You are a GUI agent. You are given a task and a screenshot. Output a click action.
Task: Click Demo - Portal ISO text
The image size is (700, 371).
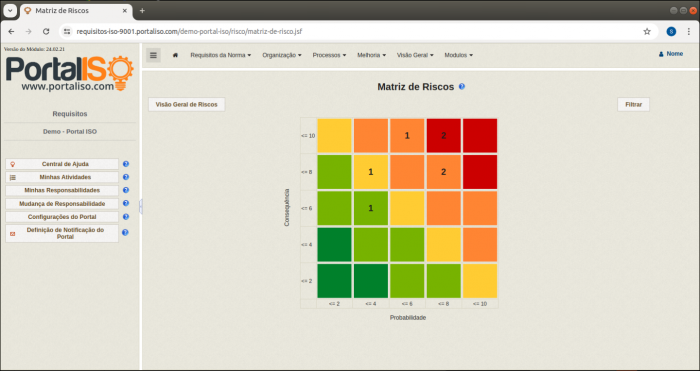(70, 132)
